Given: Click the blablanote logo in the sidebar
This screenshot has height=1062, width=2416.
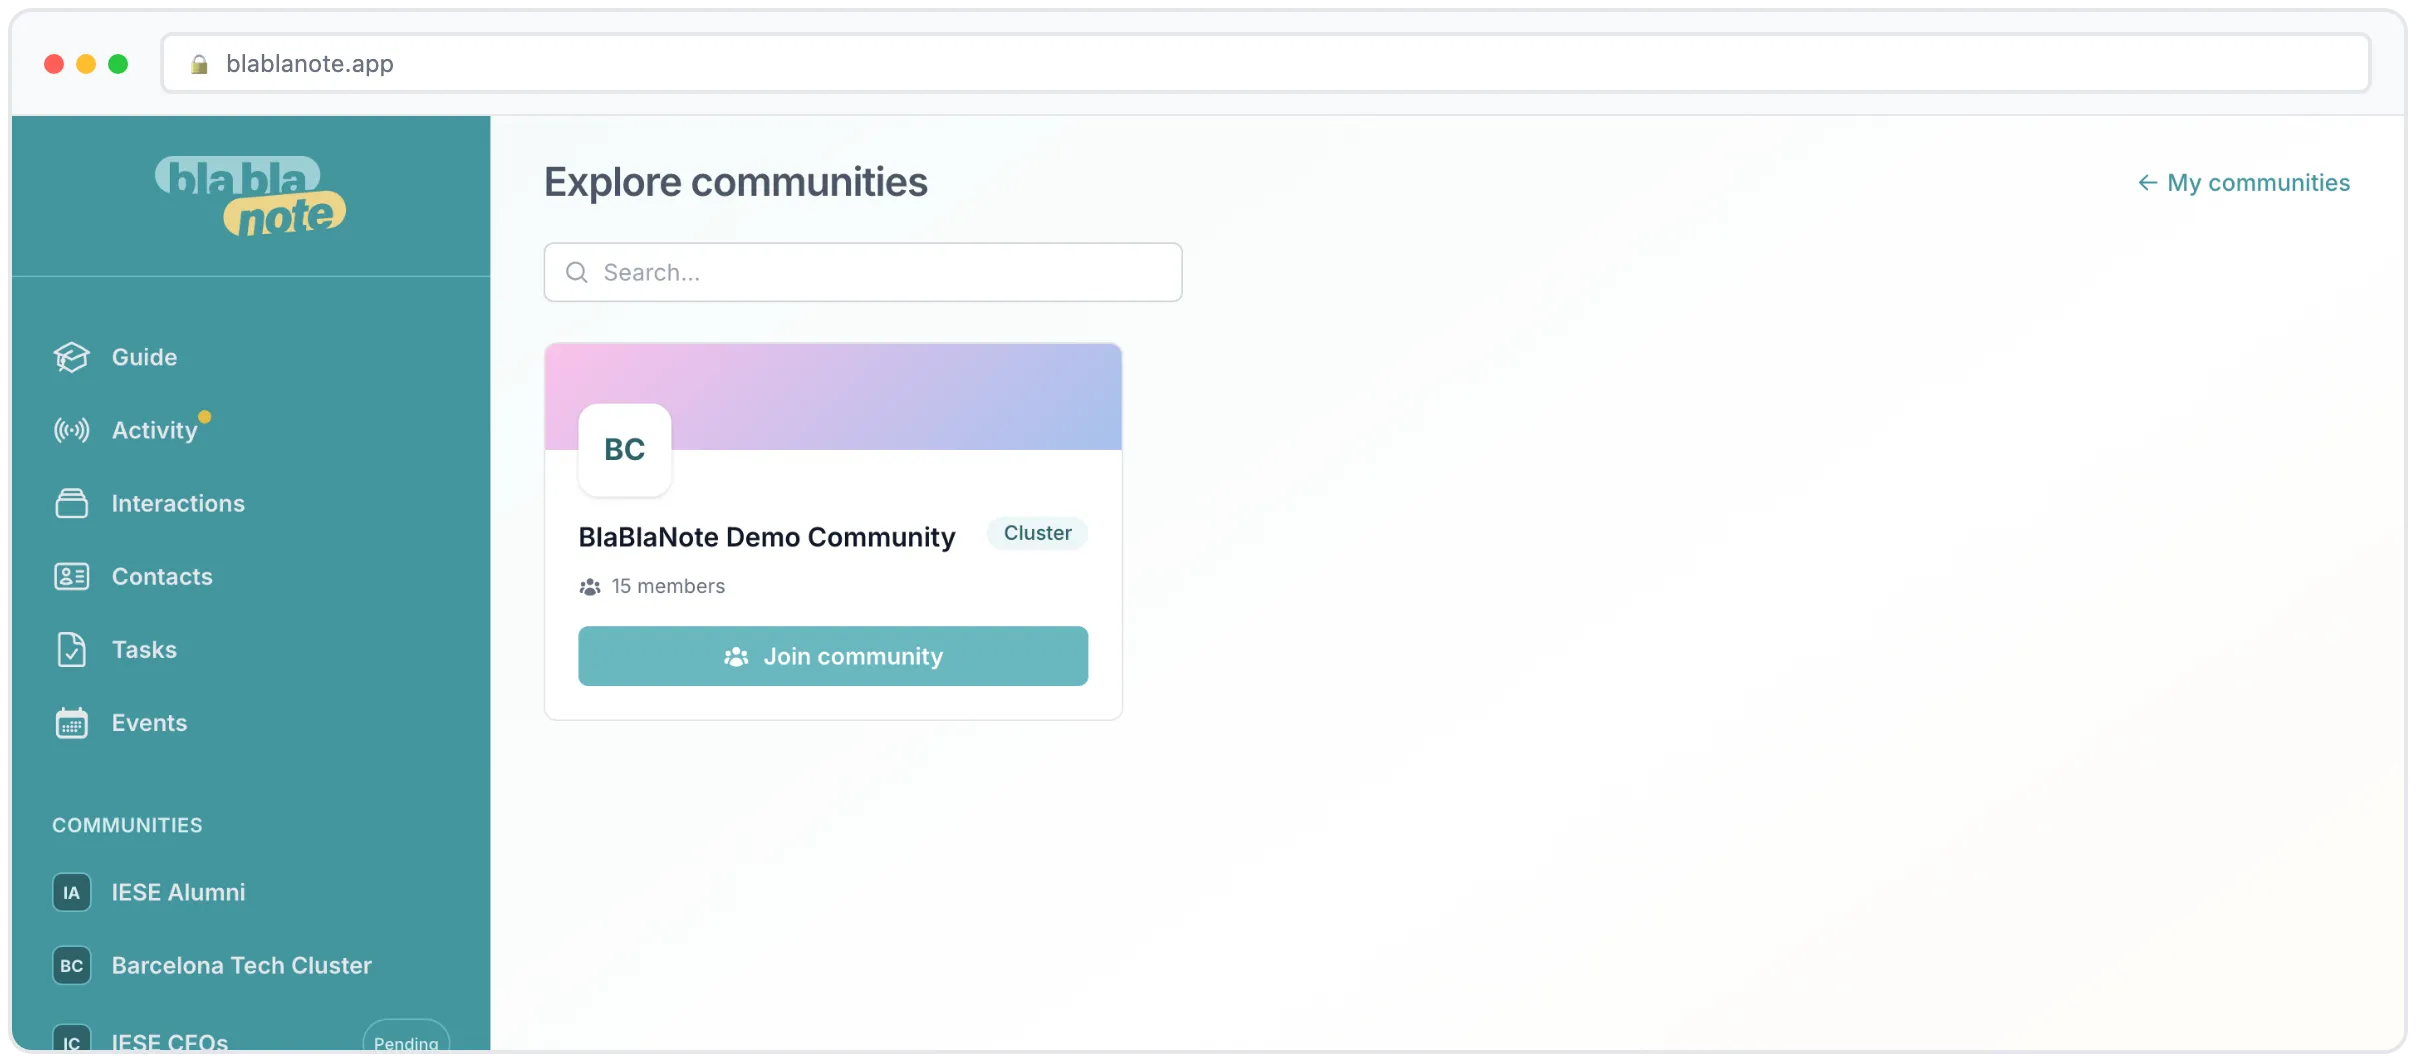Looking at the screenshot, I should [250, 196].
